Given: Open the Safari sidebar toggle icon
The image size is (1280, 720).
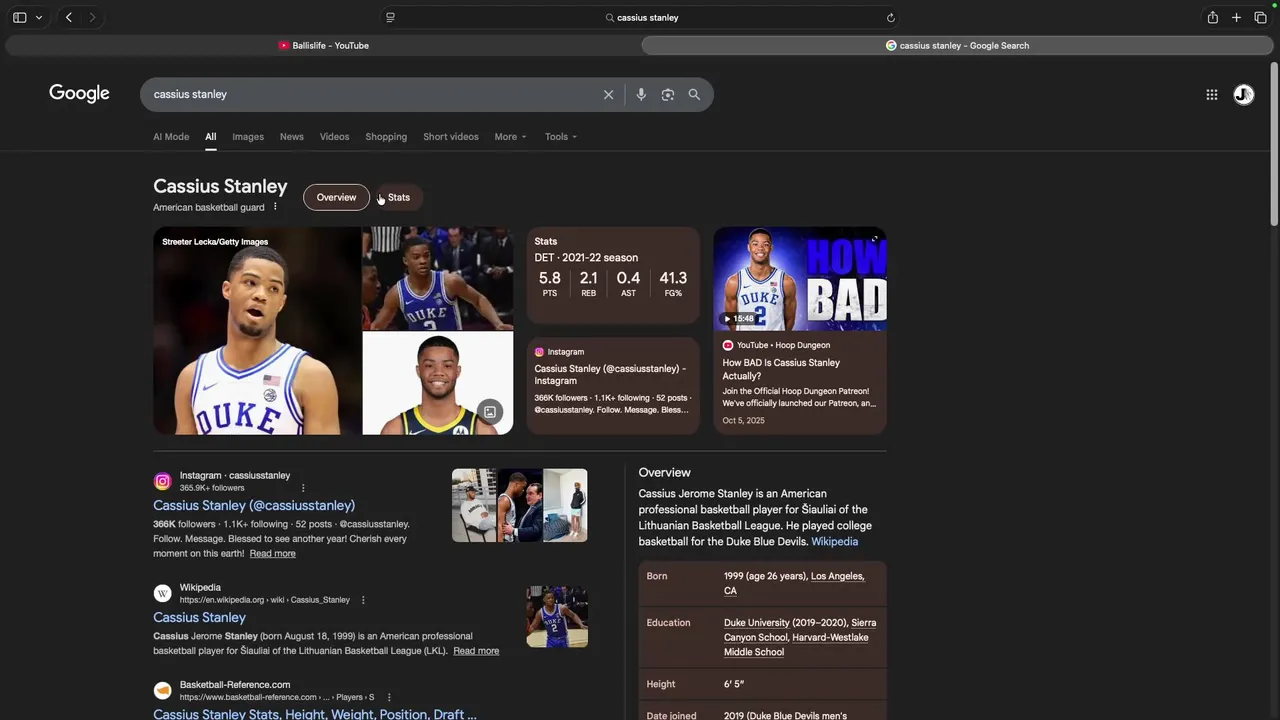Looking at the screenshot, I should coord(19,17).
